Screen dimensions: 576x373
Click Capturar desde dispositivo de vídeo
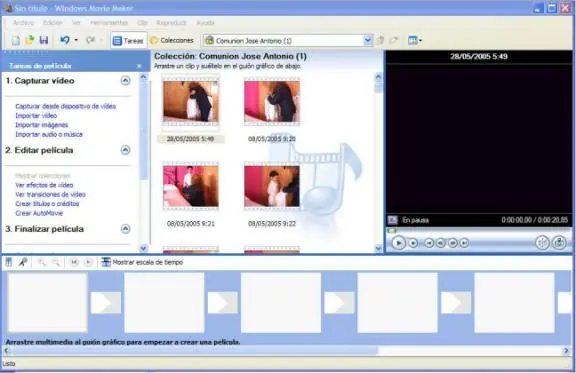click(65, 106)
